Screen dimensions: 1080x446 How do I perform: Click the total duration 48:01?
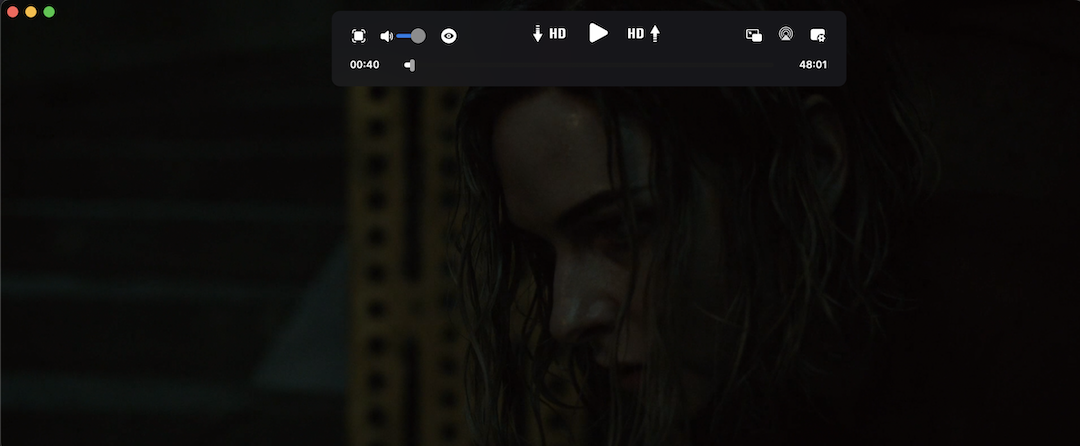point(813,65)
